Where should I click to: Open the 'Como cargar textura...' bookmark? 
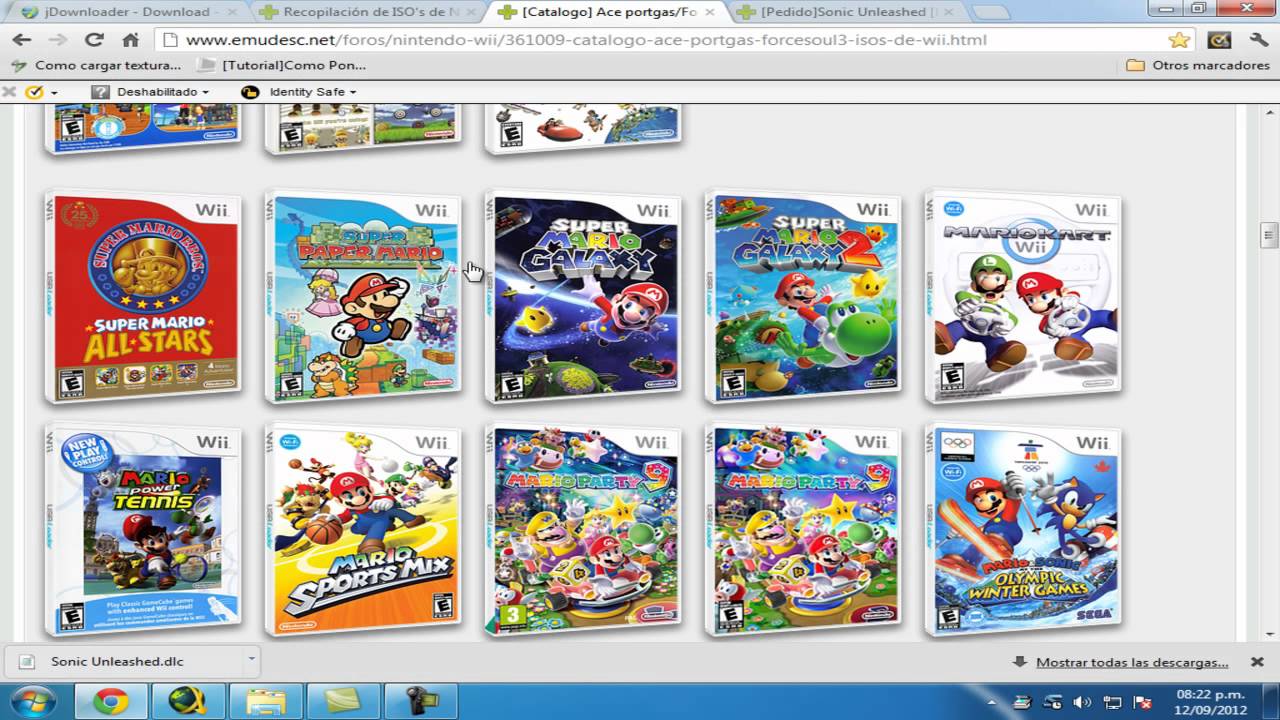point(96,65)
